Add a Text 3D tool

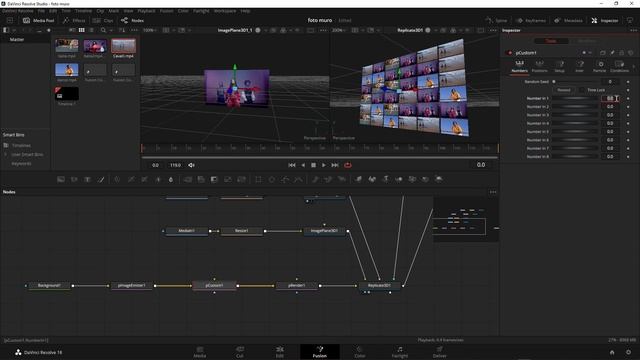pyautogui.click(x=385, y=179)
